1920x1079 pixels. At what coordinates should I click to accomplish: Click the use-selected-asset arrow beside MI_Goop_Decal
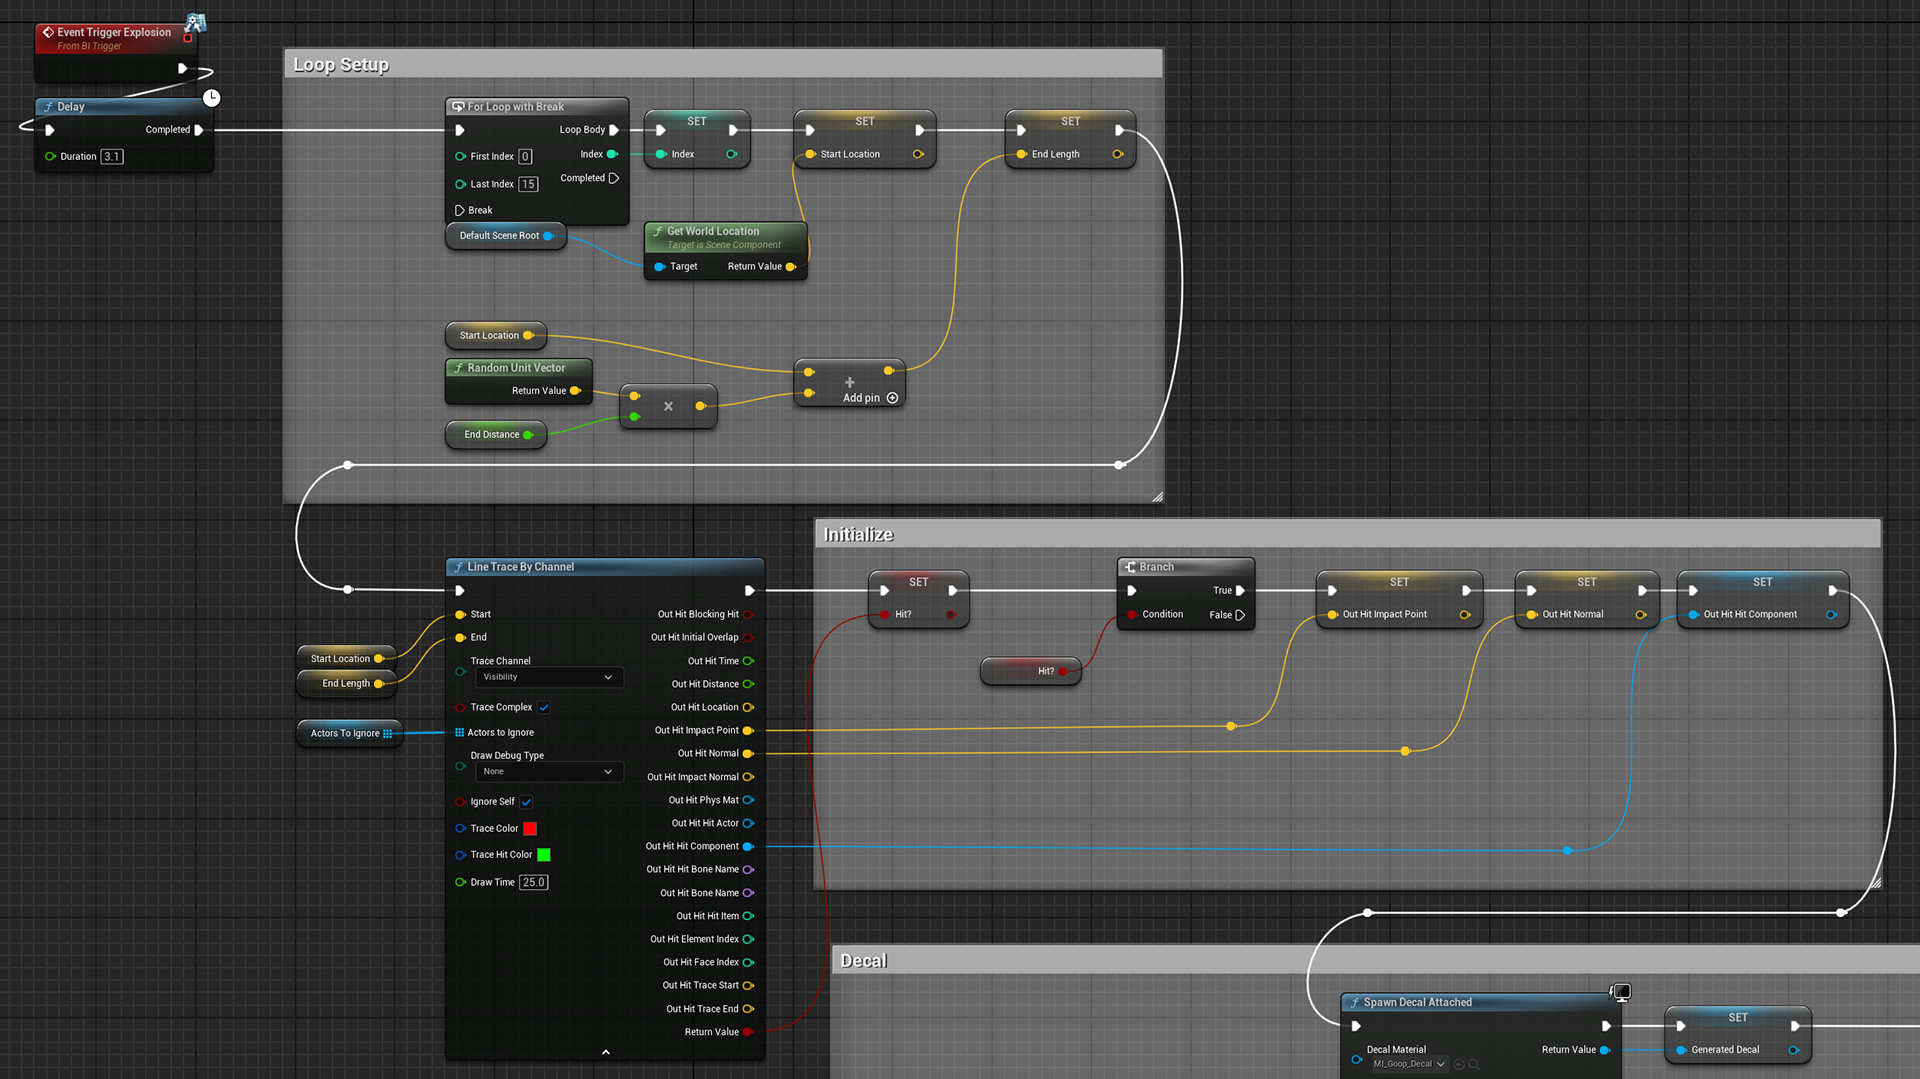tap(1459, 1064)
